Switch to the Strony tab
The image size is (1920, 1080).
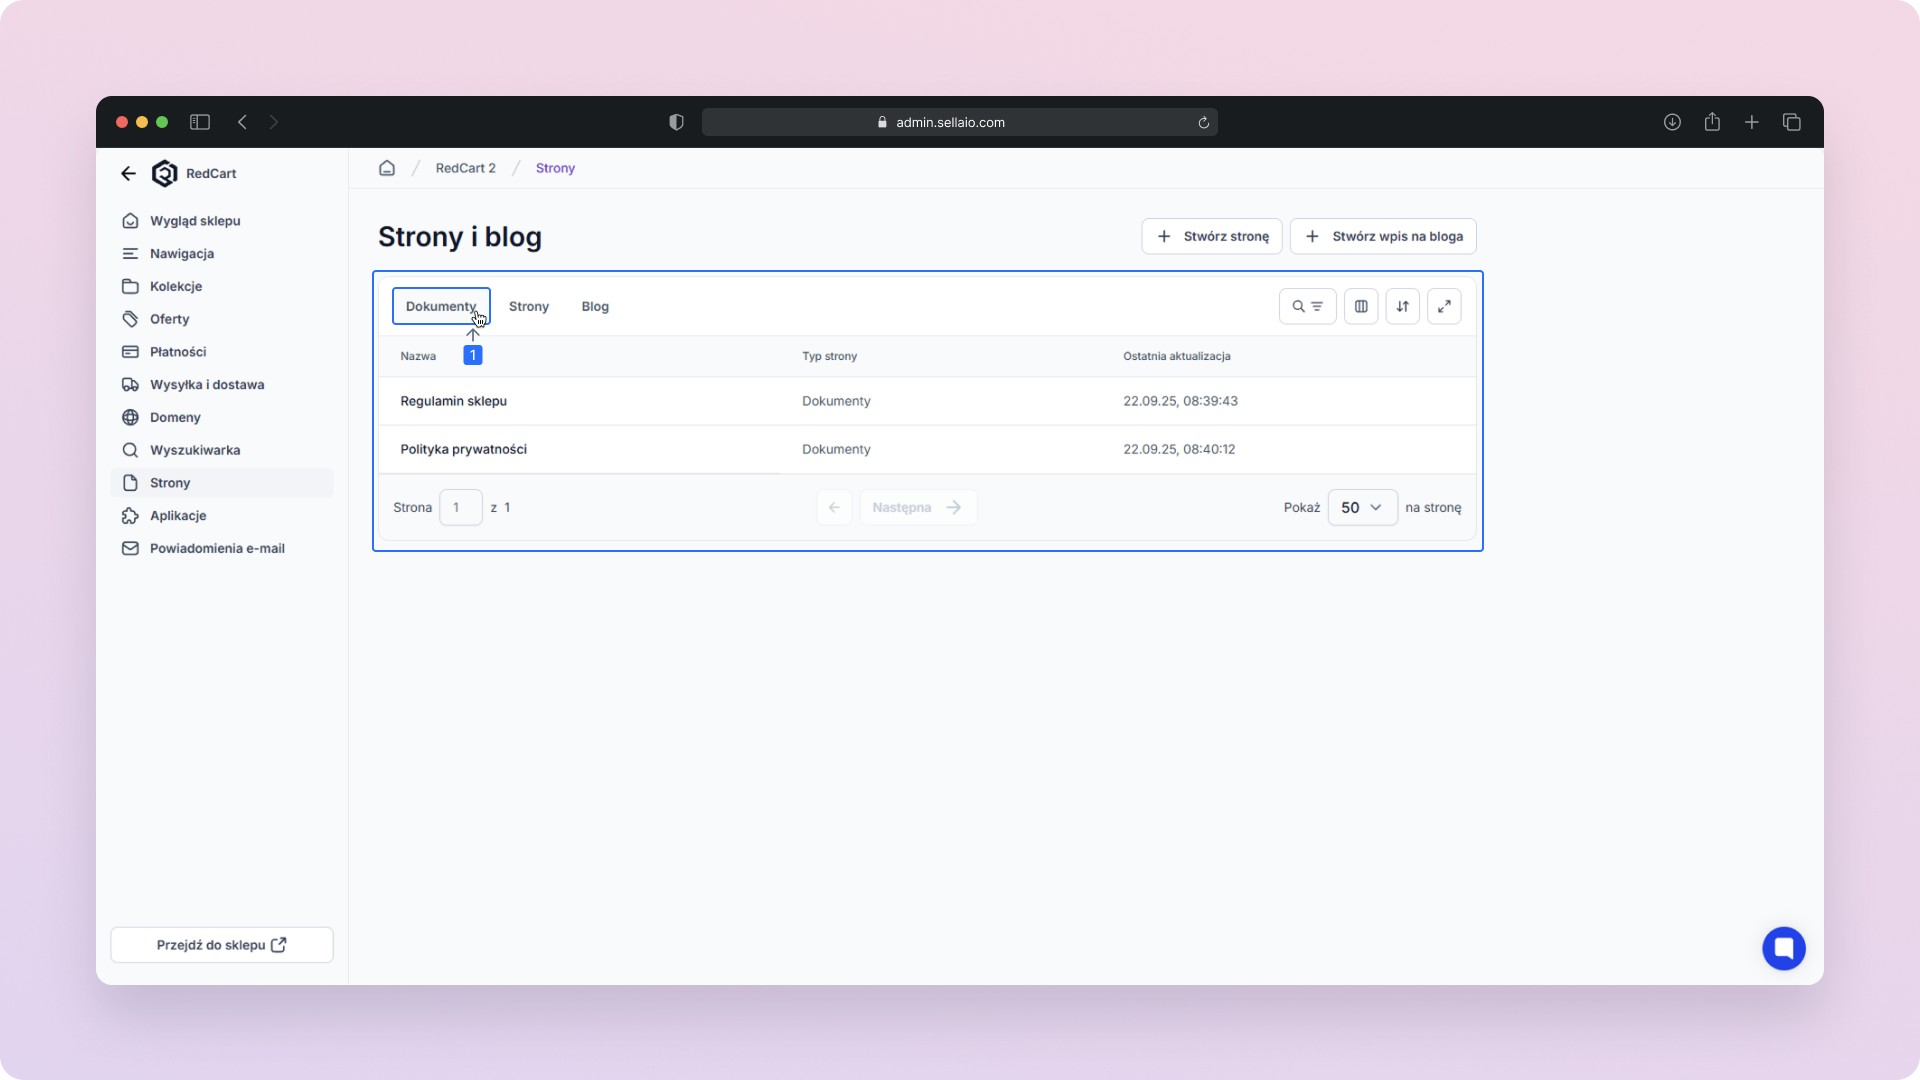point(528,307)
